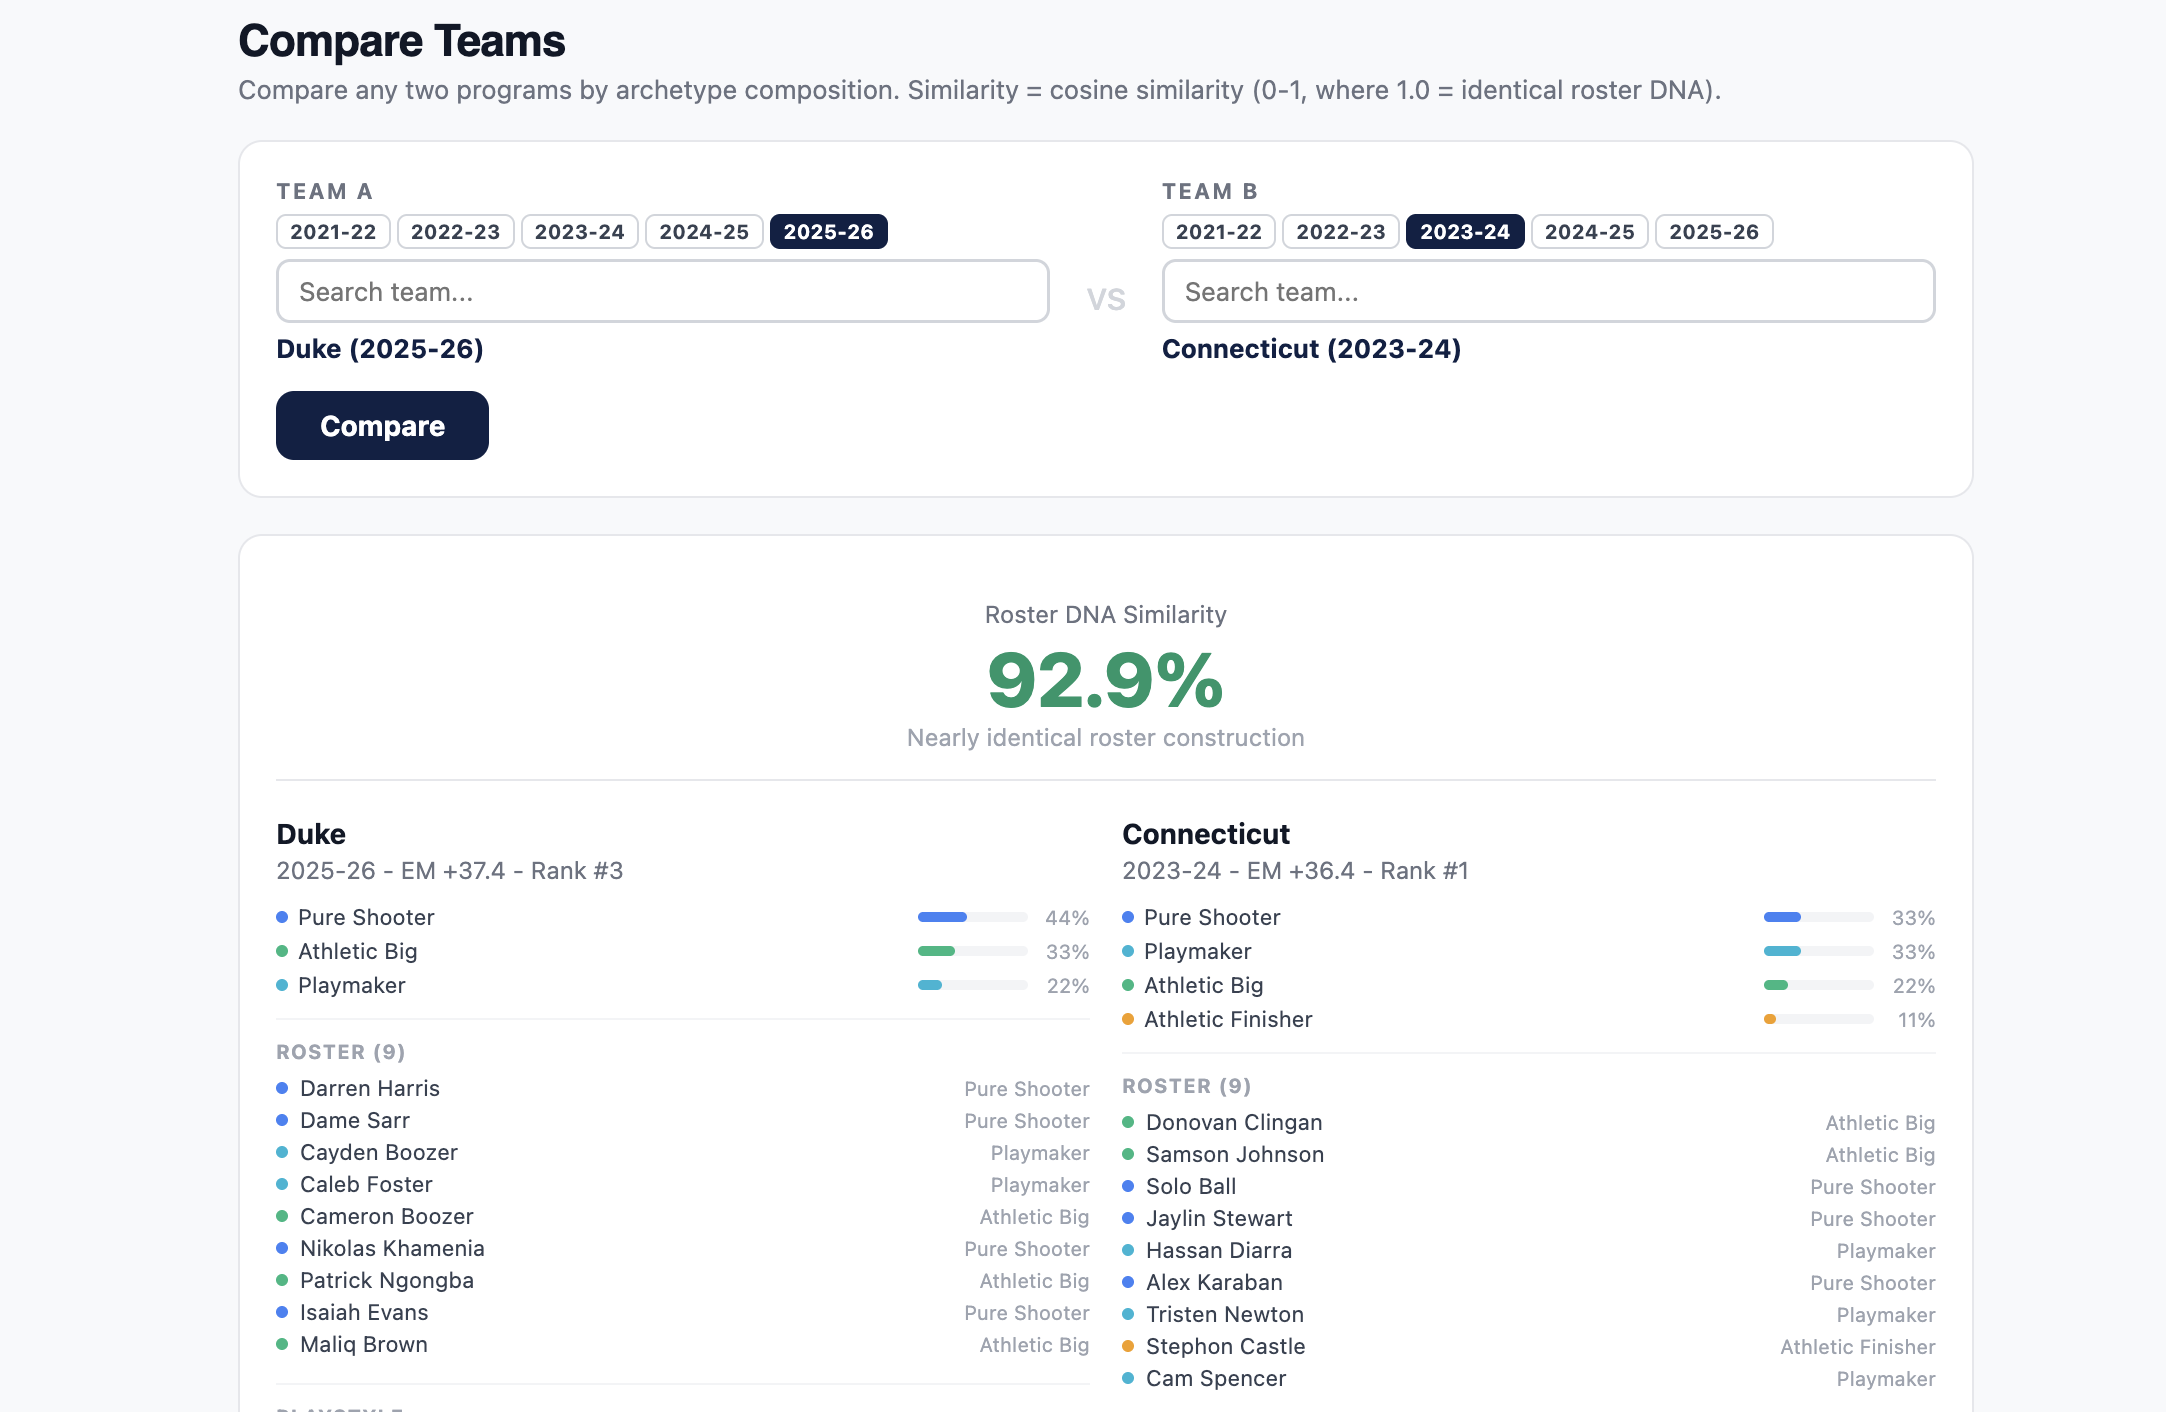The height and width of the screenshot is (1412, 2166).
Task: Click Connecticut team heading in comparison
Action: tap(1206, 834)
